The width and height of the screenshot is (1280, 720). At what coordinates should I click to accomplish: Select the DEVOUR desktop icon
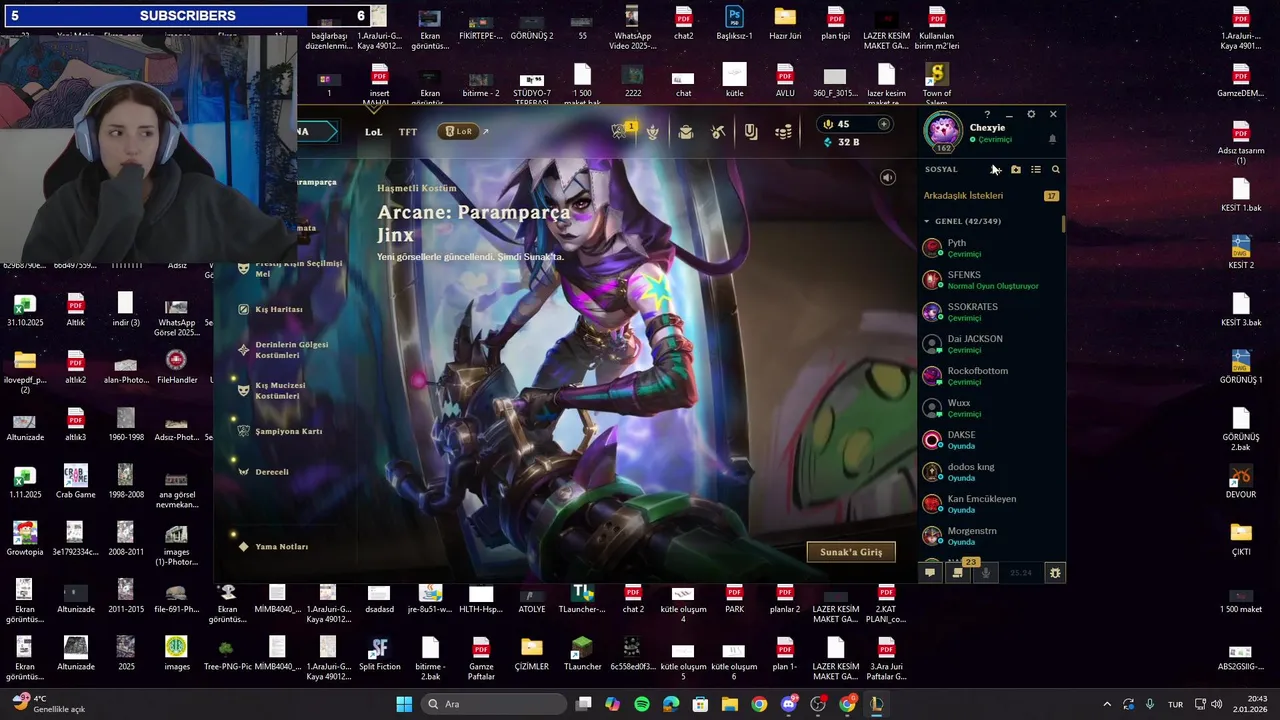tap(1241, 481)
